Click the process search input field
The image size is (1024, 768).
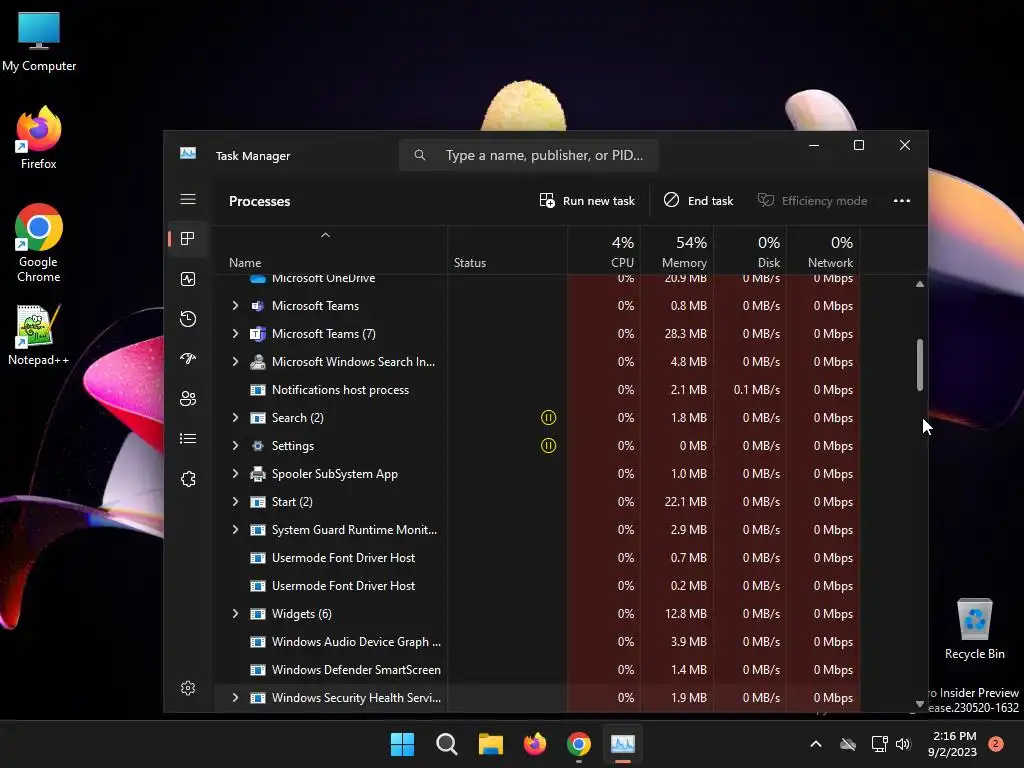(x=528, y=155)
